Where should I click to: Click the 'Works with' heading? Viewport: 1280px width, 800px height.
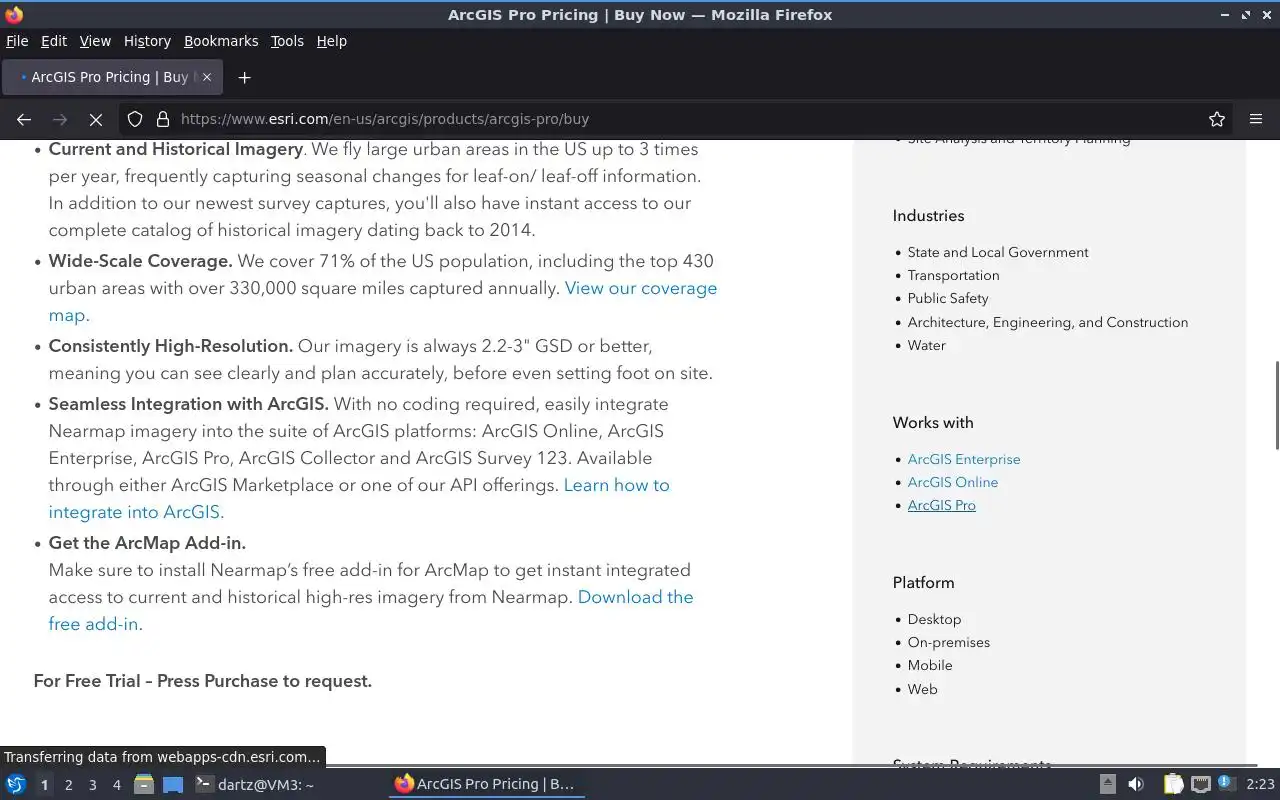(x=933, y=423)
